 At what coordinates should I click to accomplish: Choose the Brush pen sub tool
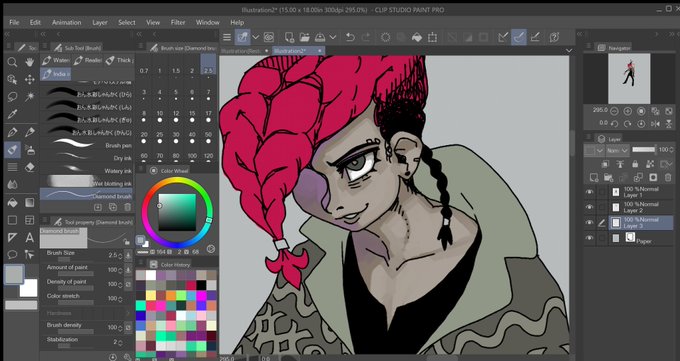[x=87, y=145]
